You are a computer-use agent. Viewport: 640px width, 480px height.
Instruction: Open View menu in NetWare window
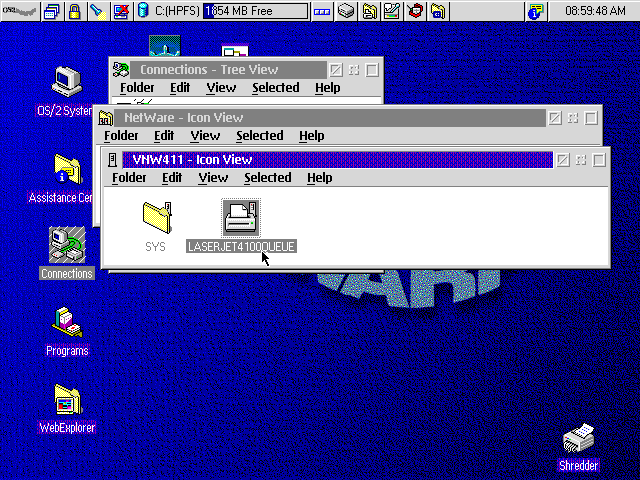click(205, 136)
